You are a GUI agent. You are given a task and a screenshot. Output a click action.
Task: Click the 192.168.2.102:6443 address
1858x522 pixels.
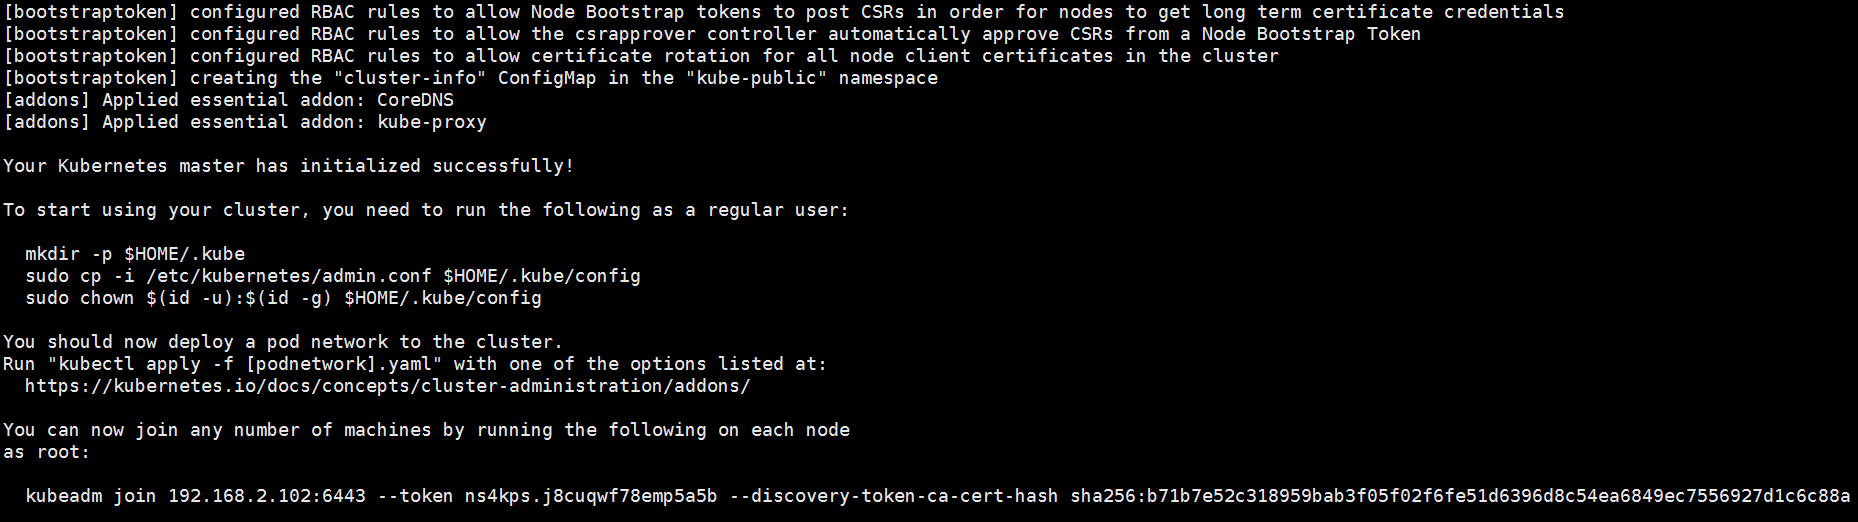click(x=267, y=496)
